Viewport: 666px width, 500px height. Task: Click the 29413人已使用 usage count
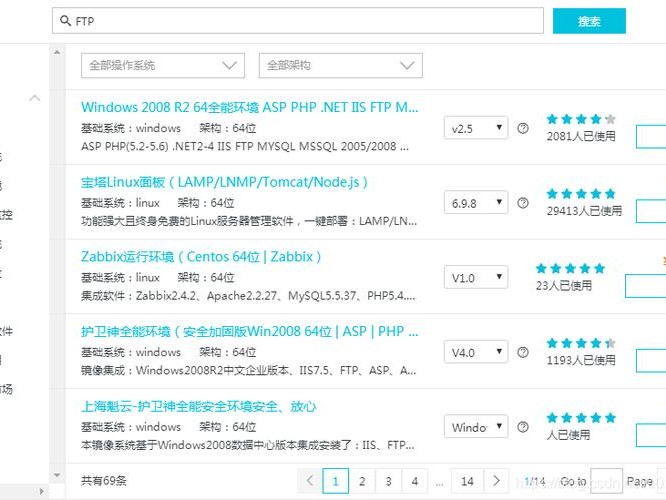(x=584, y=211)
